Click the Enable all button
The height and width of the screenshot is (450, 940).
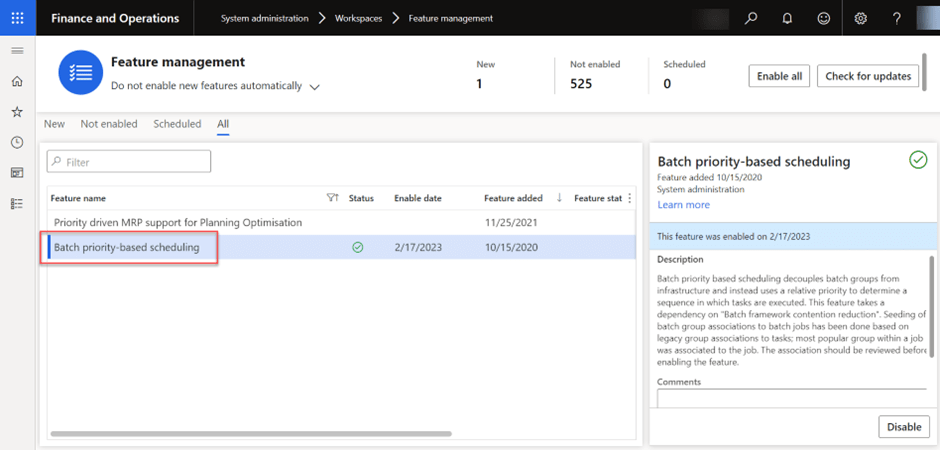point(779,76)
